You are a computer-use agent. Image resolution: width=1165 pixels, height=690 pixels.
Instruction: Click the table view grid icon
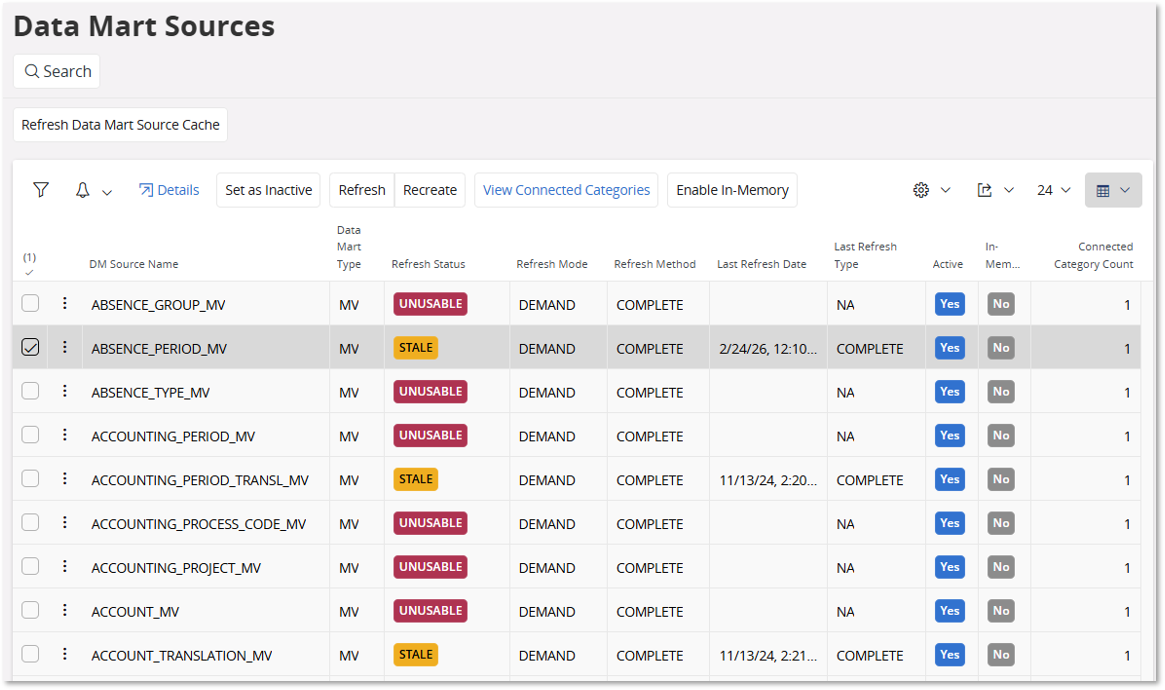[1103, 191]
